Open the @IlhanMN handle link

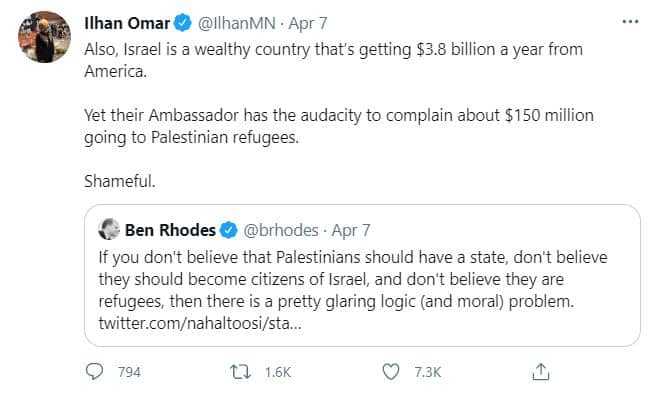(236, 23)
